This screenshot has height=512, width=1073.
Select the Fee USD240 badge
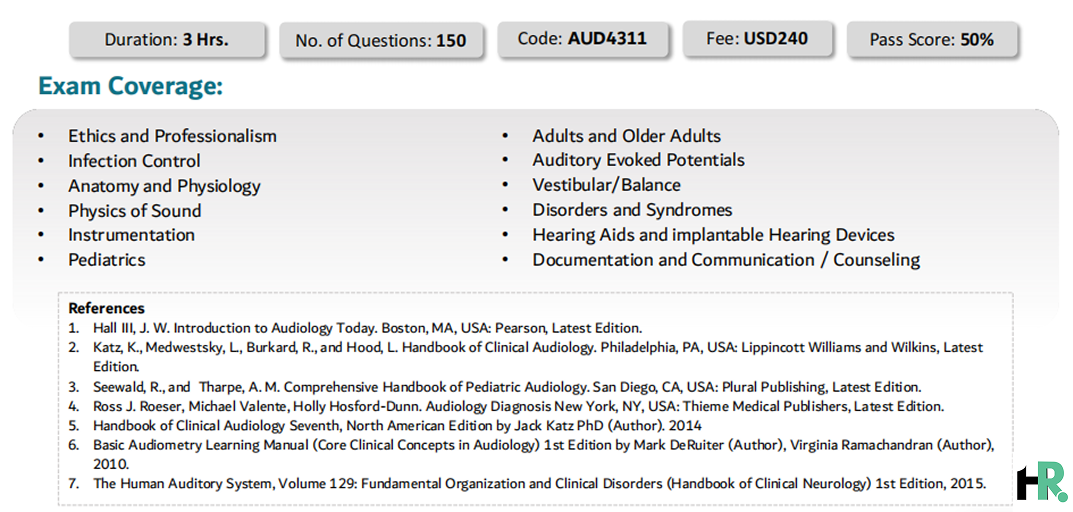coord(758,38)
